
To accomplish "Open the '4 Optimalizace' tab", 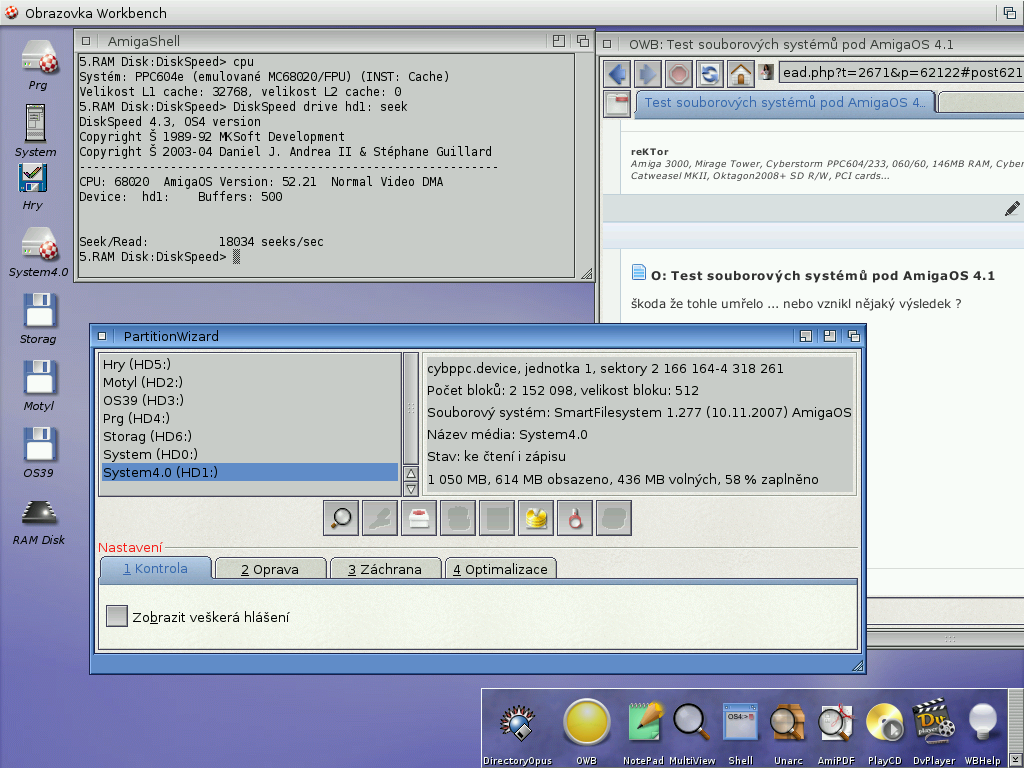I will 500,569.
